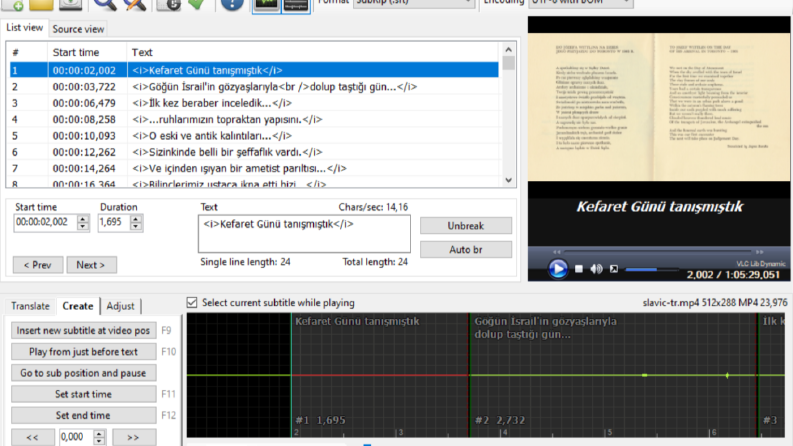Click the video seek progress bar
793x446 pixels.
coord(657,251)
